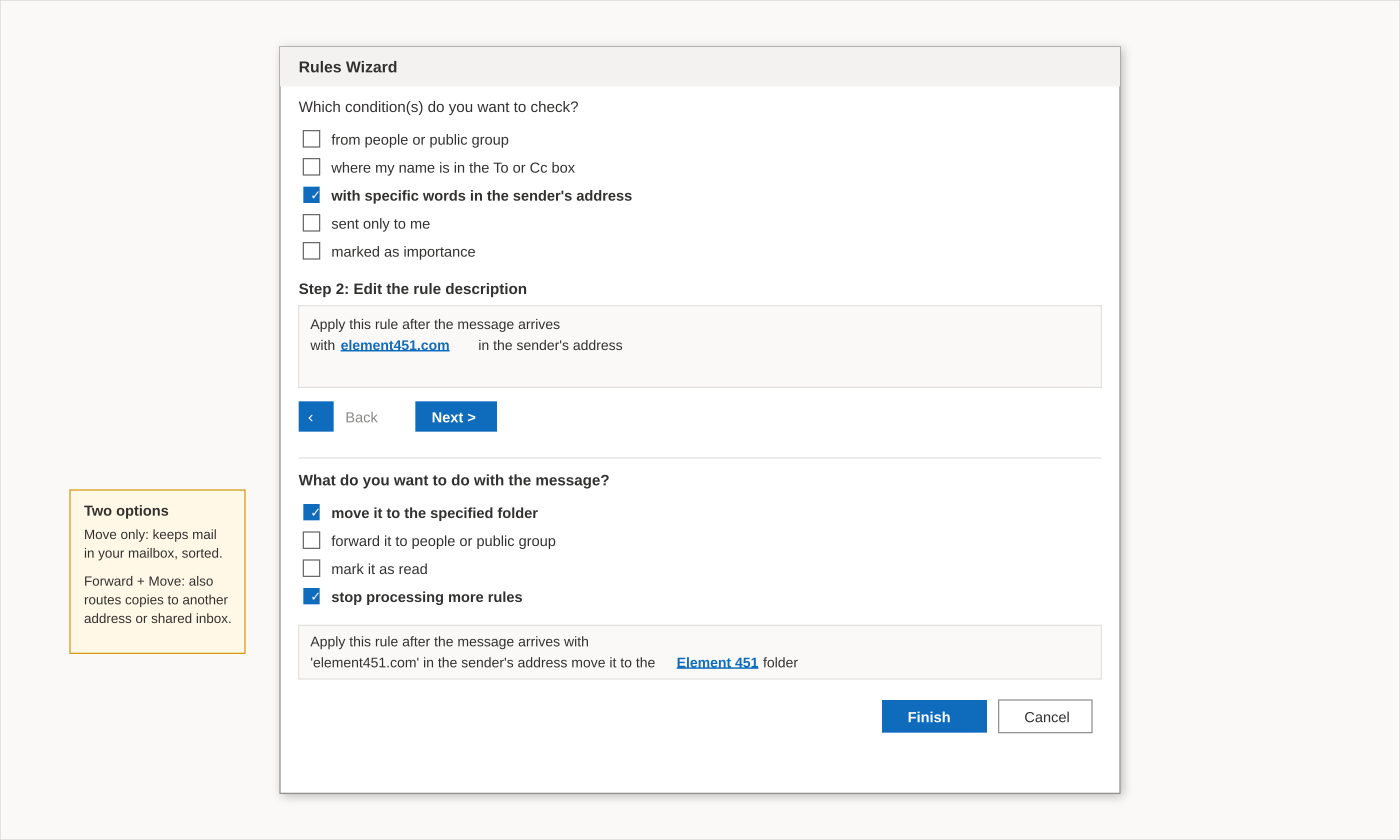Click the blue back chevron icon
This screenshot has height=840, width=1400.
click(316, 417)
